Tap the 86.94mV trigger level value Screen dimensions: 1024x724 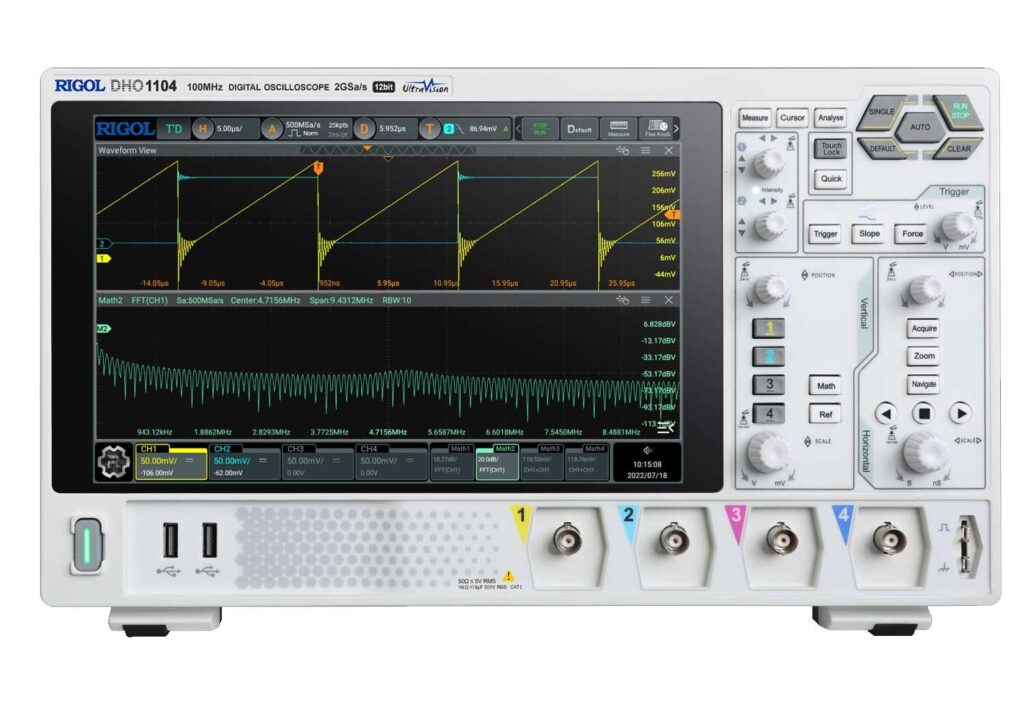click(483, 129)
